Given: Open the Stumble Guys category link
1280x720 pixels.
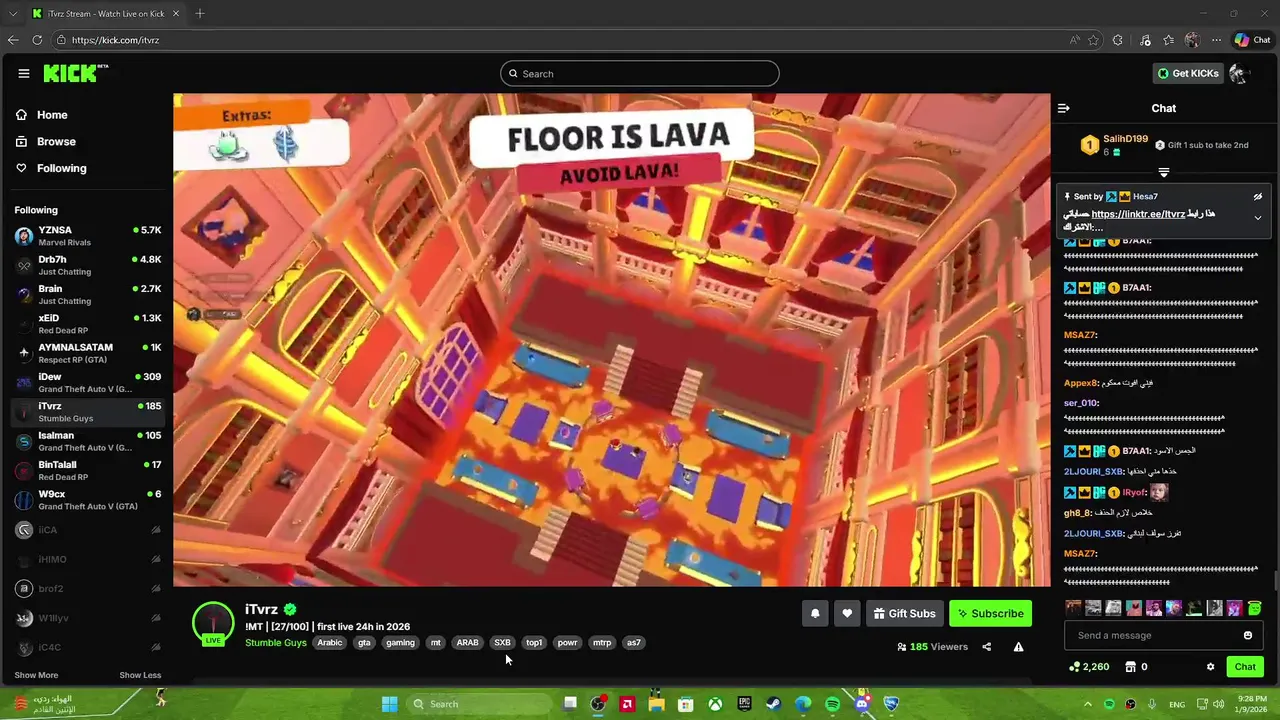Looking at the screenshot, I should tap(276, 642).
